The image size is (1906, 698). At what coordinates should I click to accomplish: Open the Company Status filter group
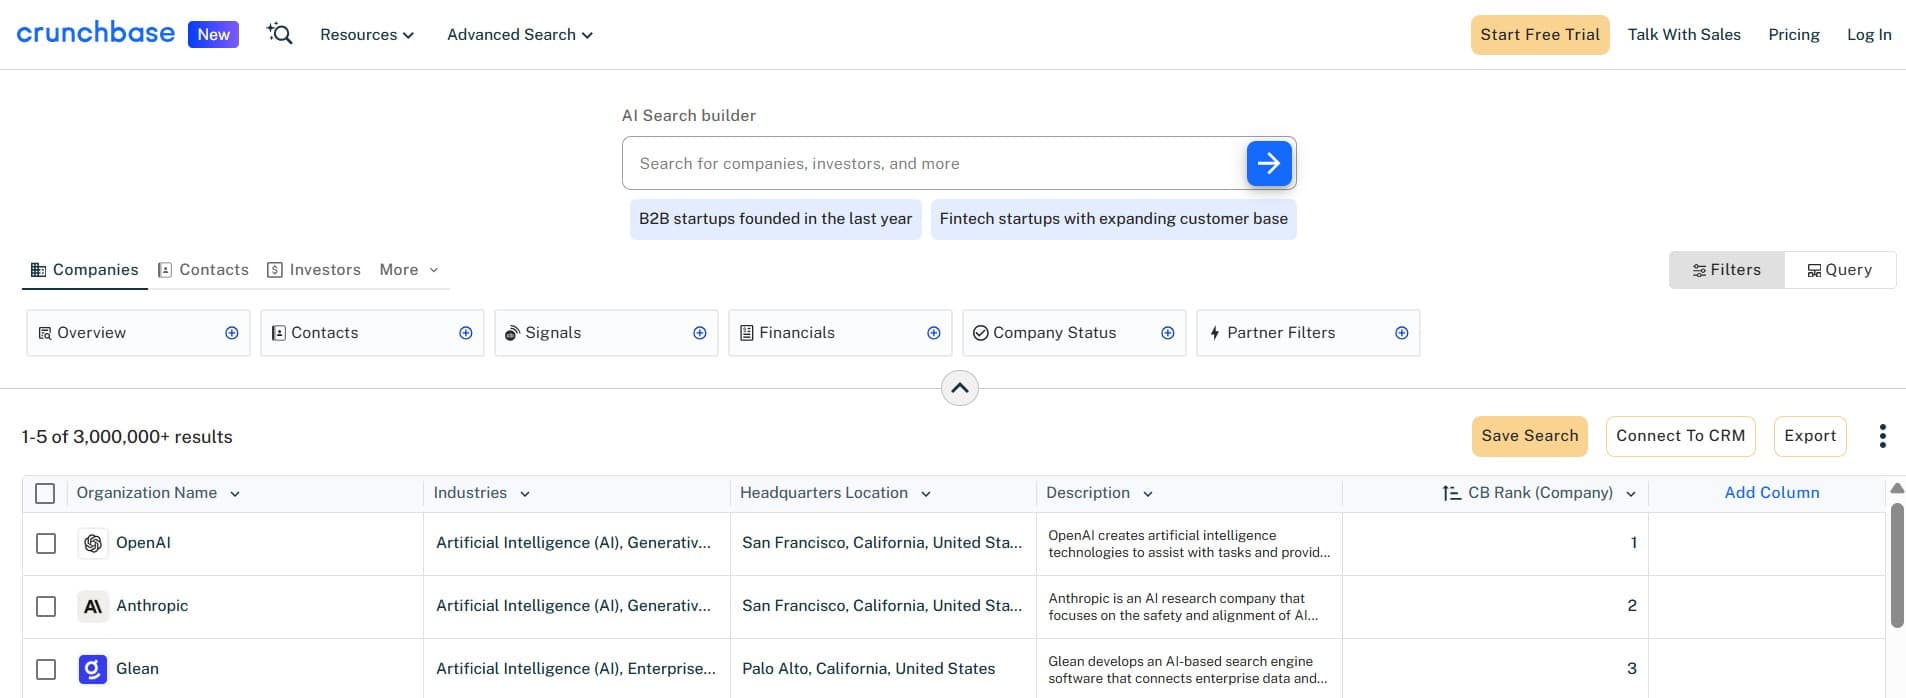(1074, 333)
